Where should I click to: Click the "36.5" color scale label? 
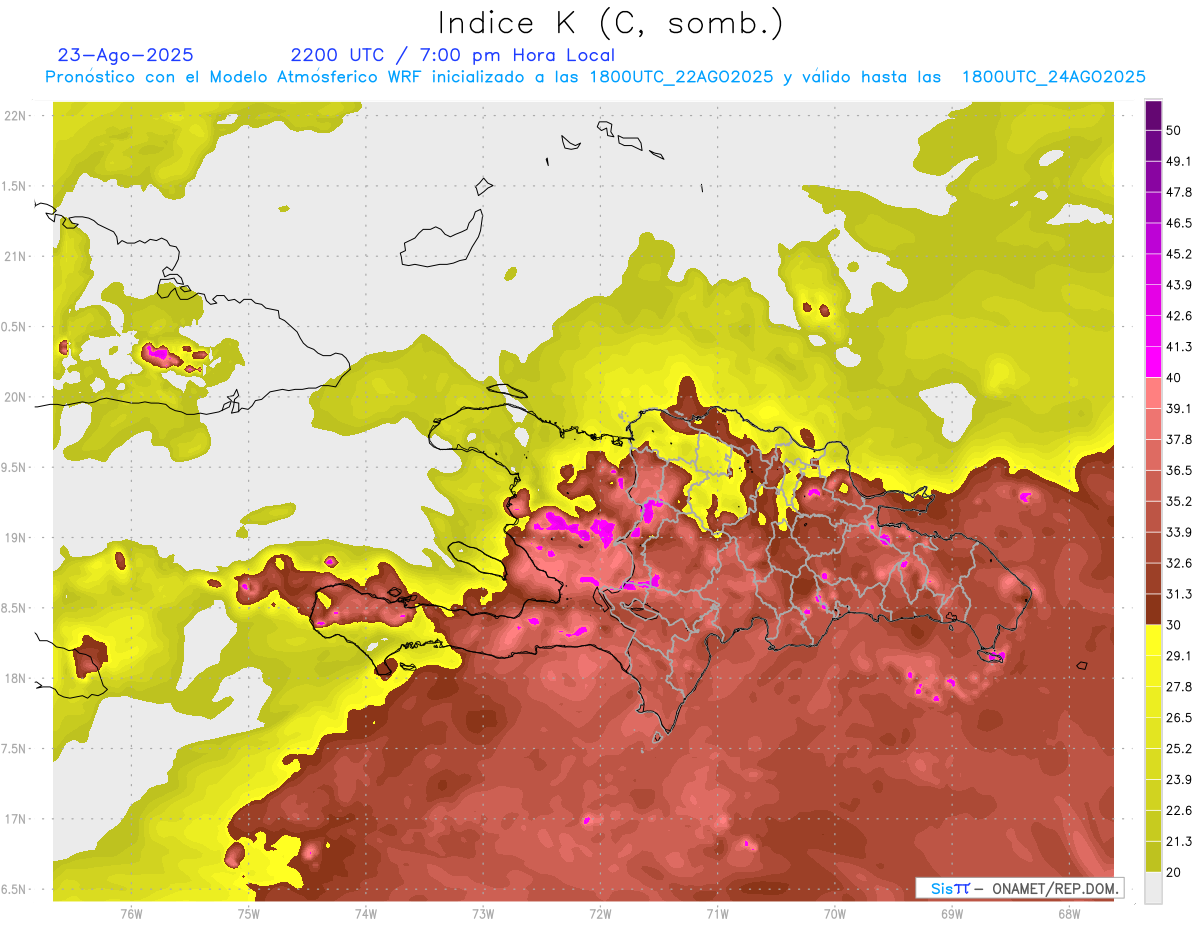[1179, 470]
